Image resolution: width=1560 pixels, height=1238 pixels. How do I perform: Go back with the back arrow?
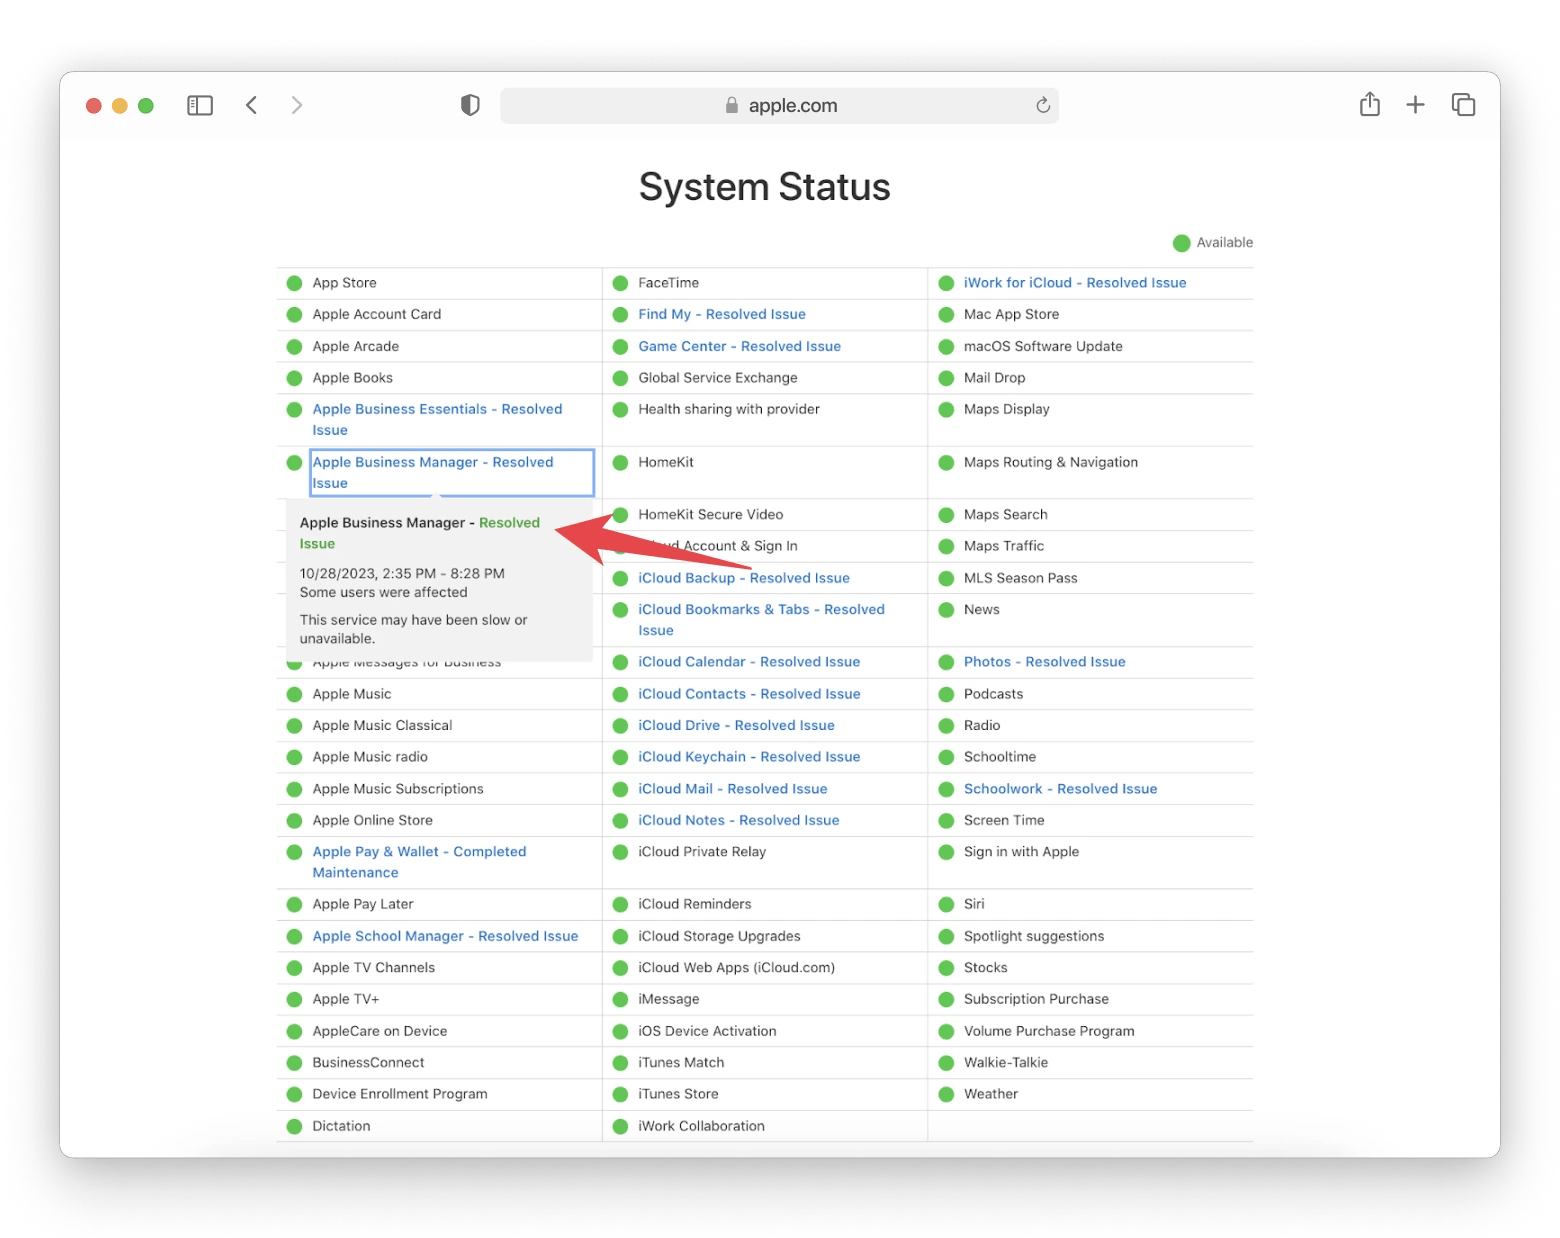pos(252,105)
